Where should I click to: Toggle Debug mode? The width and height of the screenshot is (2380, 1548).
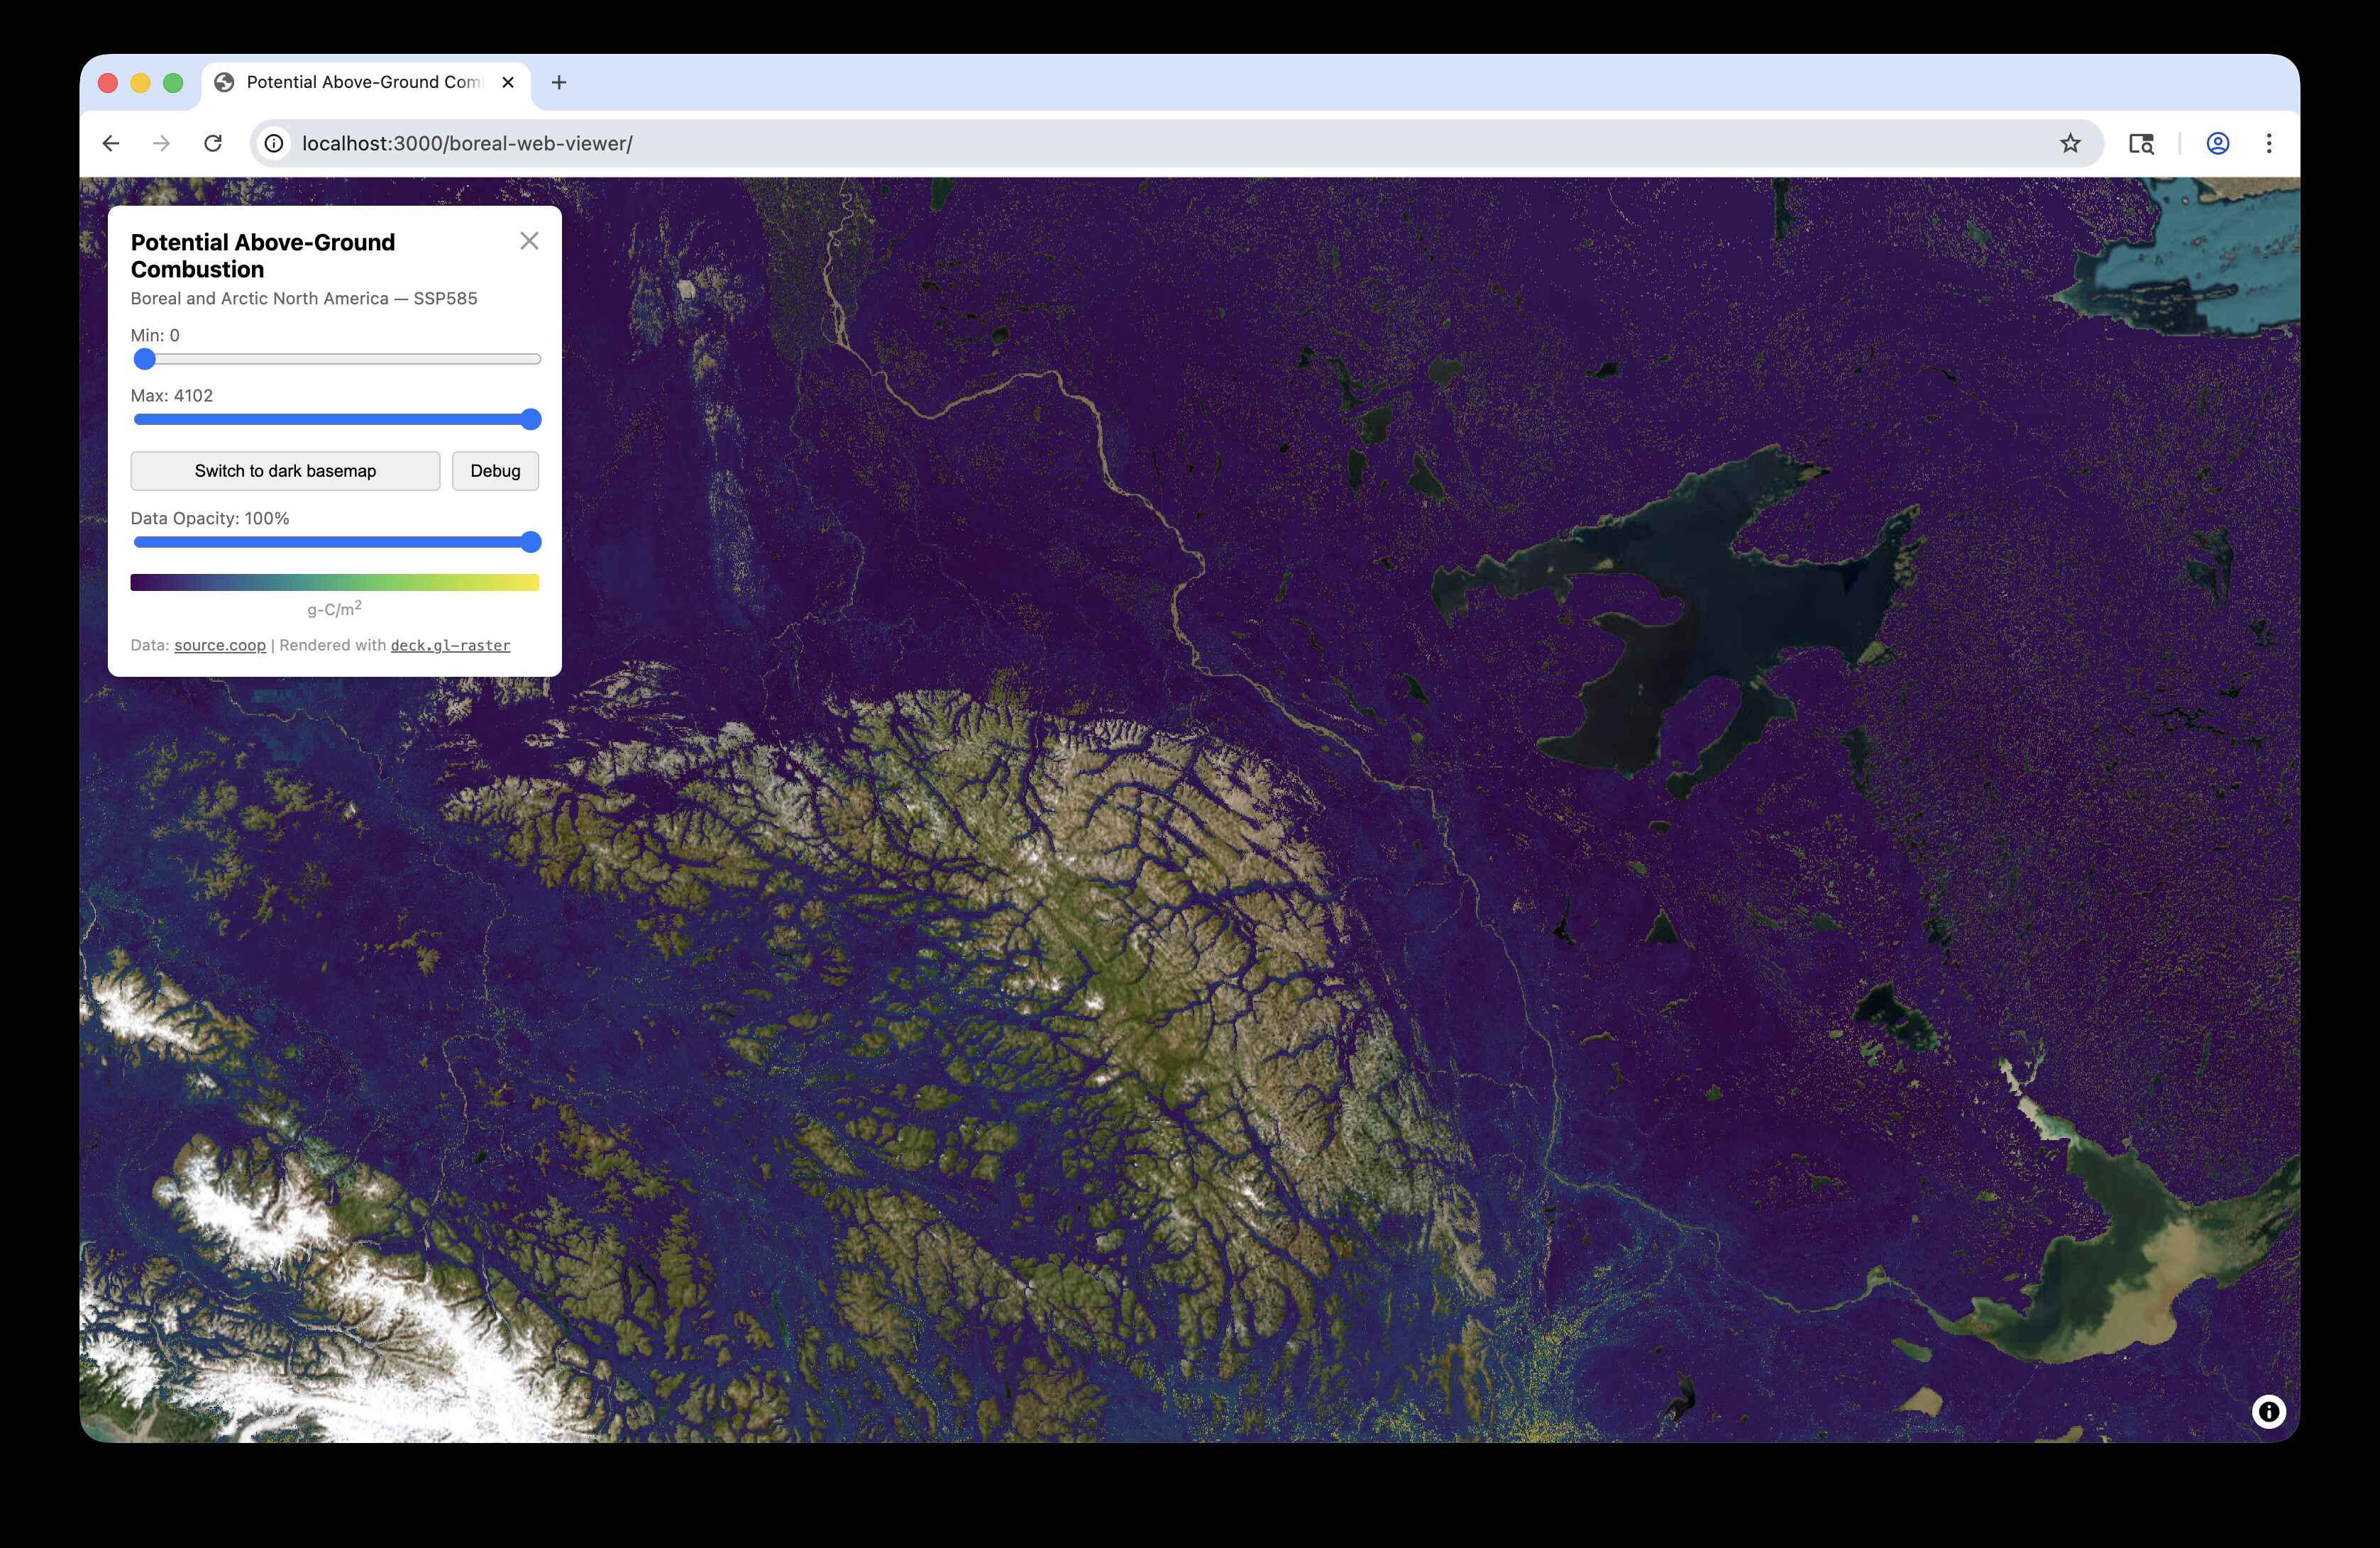495,471
